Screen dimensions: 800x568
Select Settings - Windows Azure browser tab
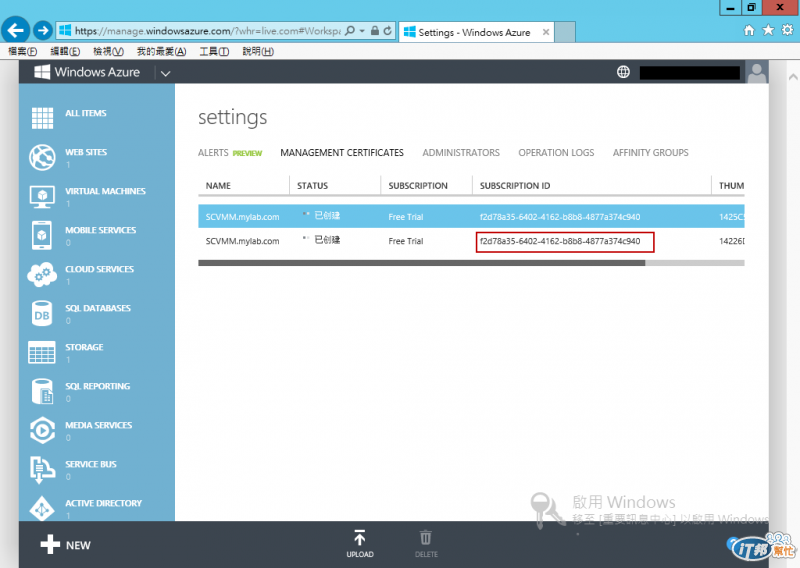click(477, 32)
